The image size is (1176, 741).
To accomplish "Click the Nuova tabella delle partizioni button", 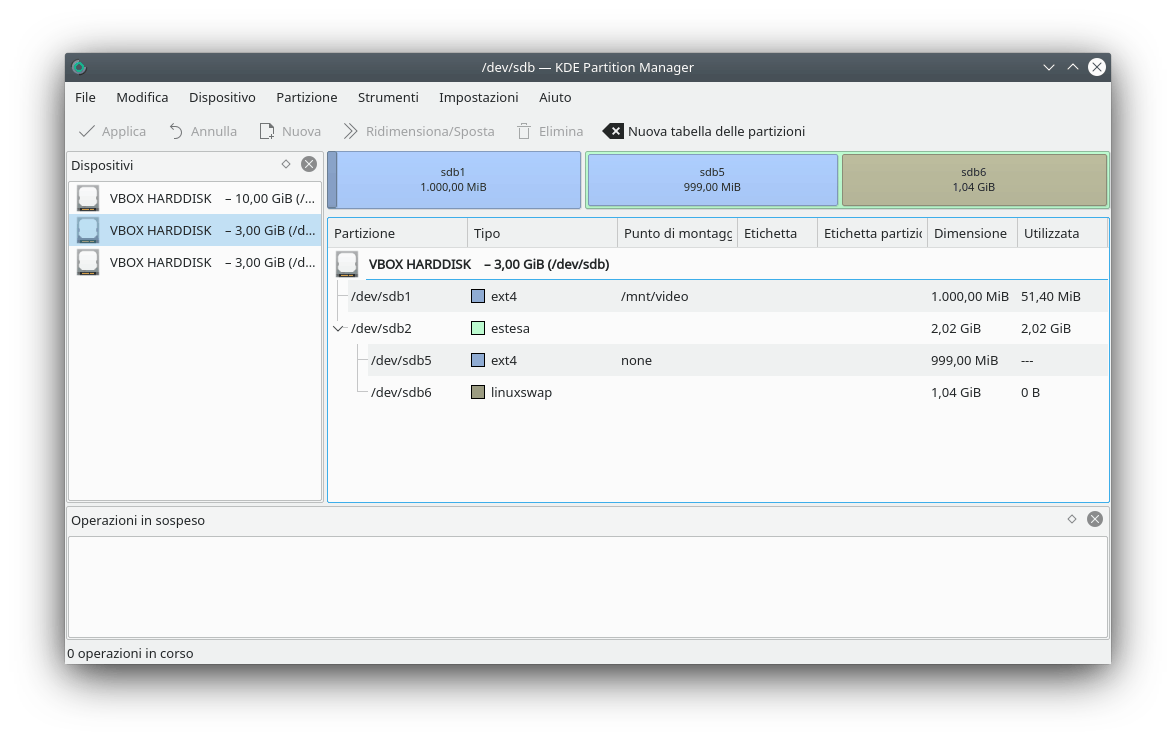I will (x=704, y=131).
